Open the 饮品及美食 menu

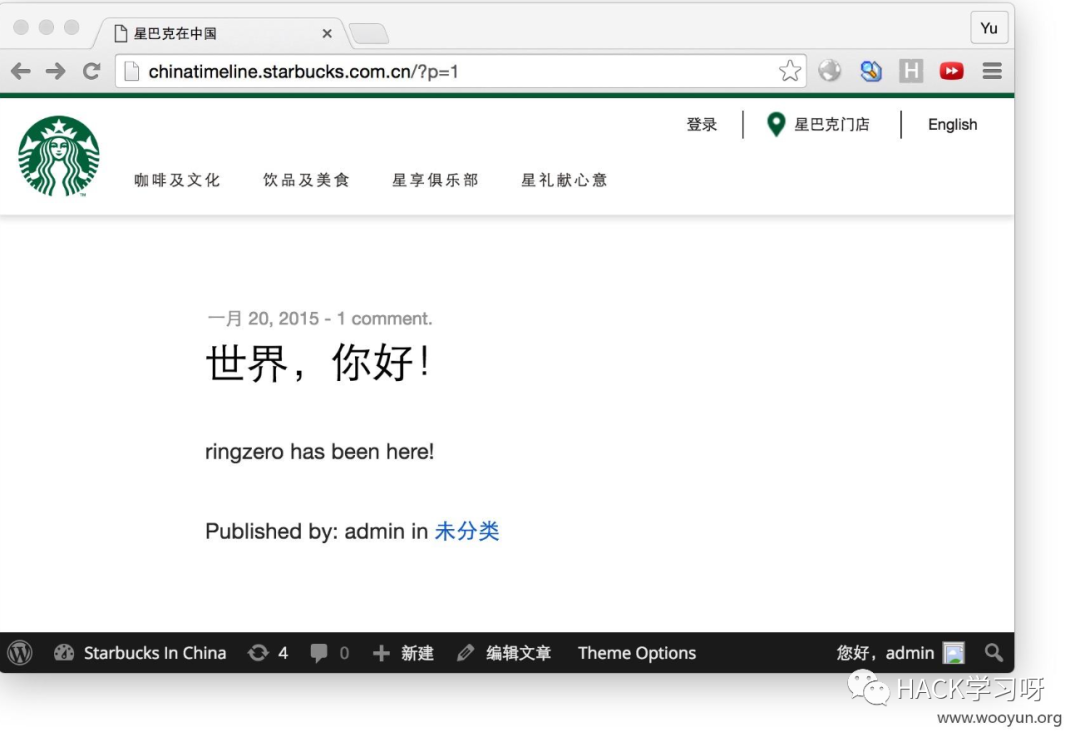[306, 180]
